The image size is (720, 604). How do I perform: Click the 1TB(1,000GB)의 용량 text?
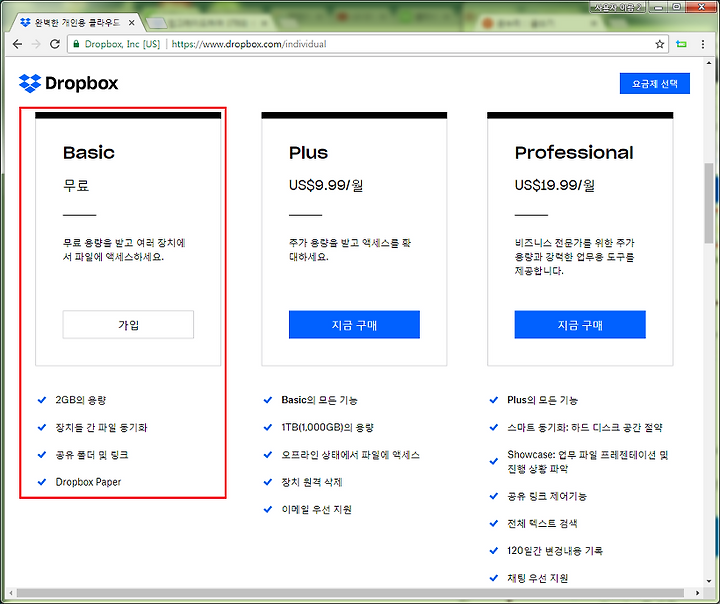[327, 428]
